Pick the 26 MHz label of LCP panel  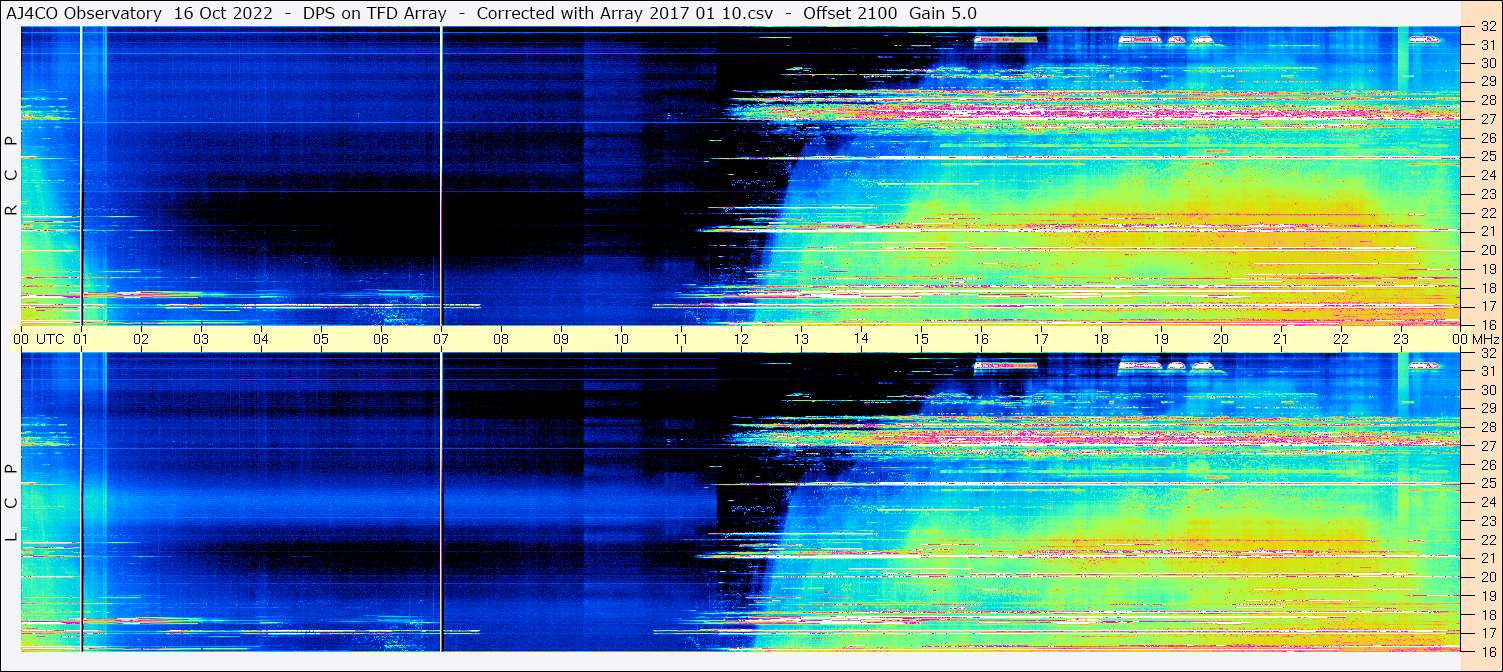coord(1487,465)
